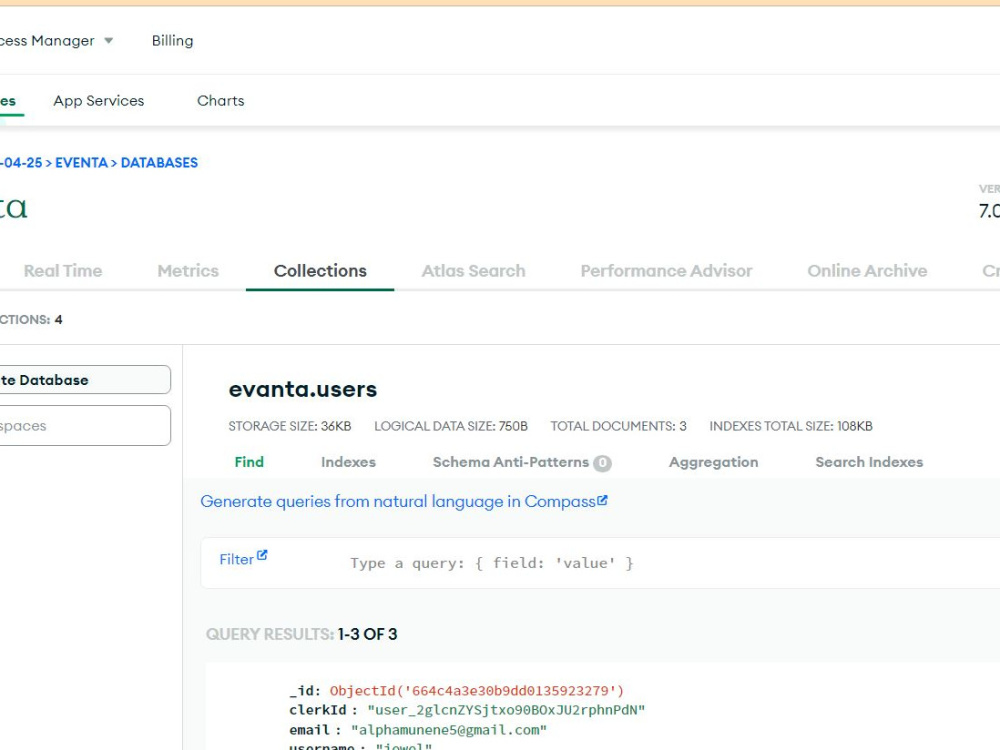Focus the namespaces search field
Viewport: 1000px width, 750px height.
(x=84, y=425)
